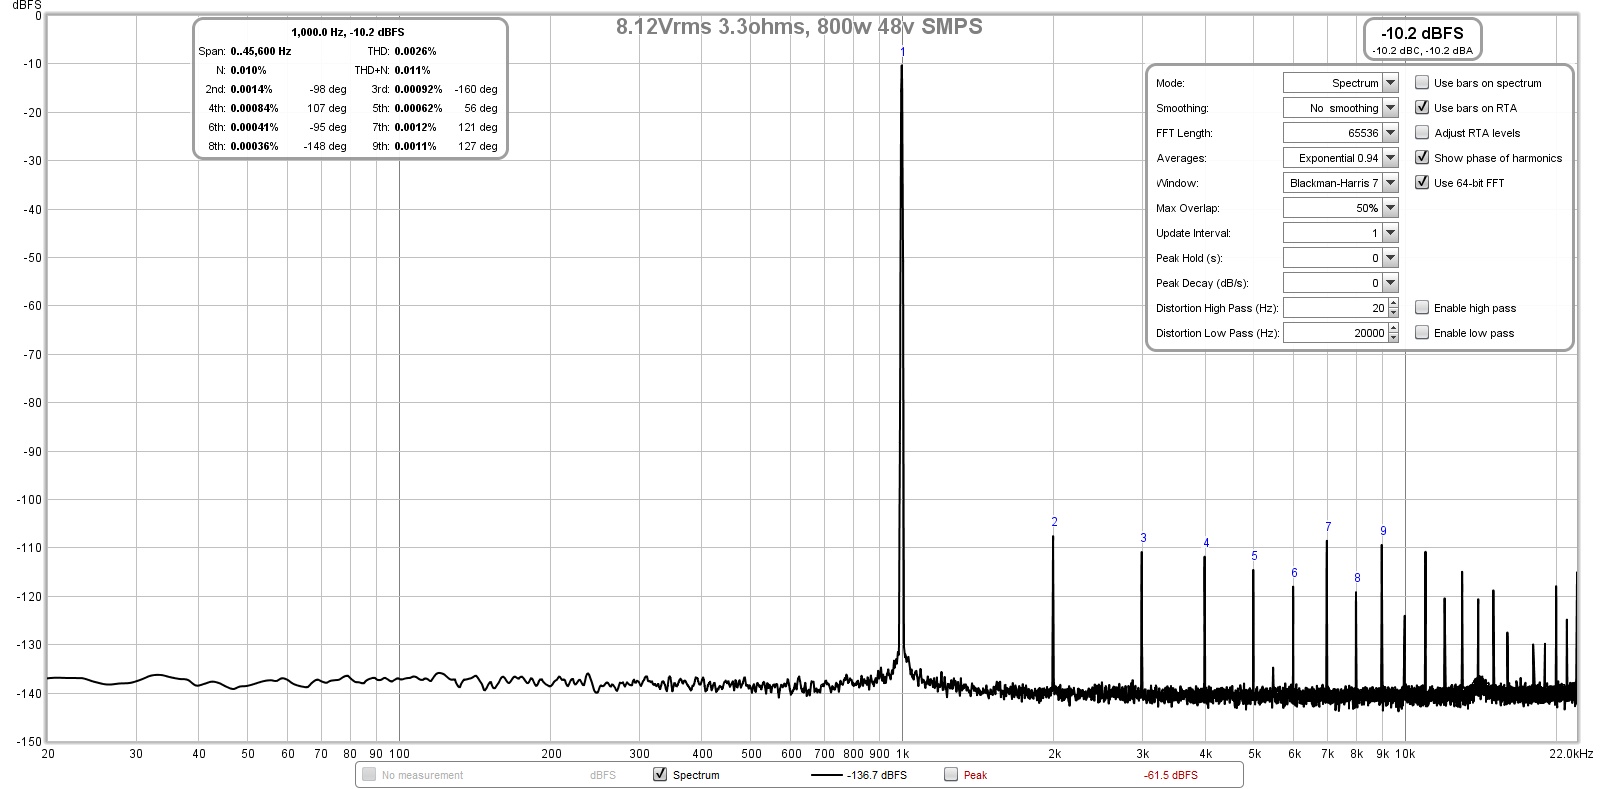Open the Update Interval dropdown
Screen dimensions: 1600x789
[x=1340, y=233]
